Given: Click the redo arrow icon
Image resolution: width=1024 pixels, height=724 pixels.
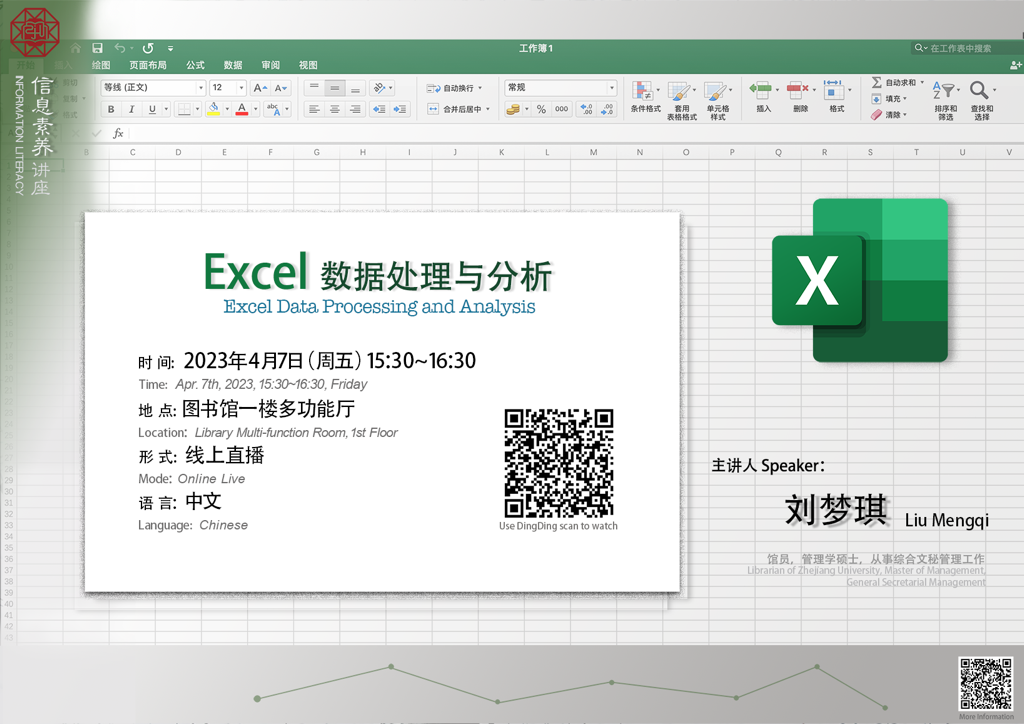Looking at the screenshot, I should tap(148, 48).
